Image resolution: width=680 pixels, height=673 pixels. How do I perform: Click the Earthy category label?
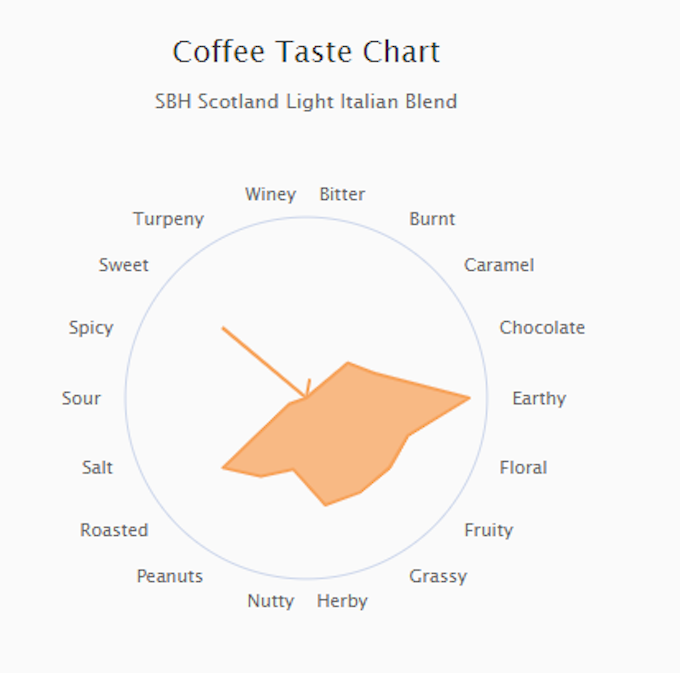[539, 399]
